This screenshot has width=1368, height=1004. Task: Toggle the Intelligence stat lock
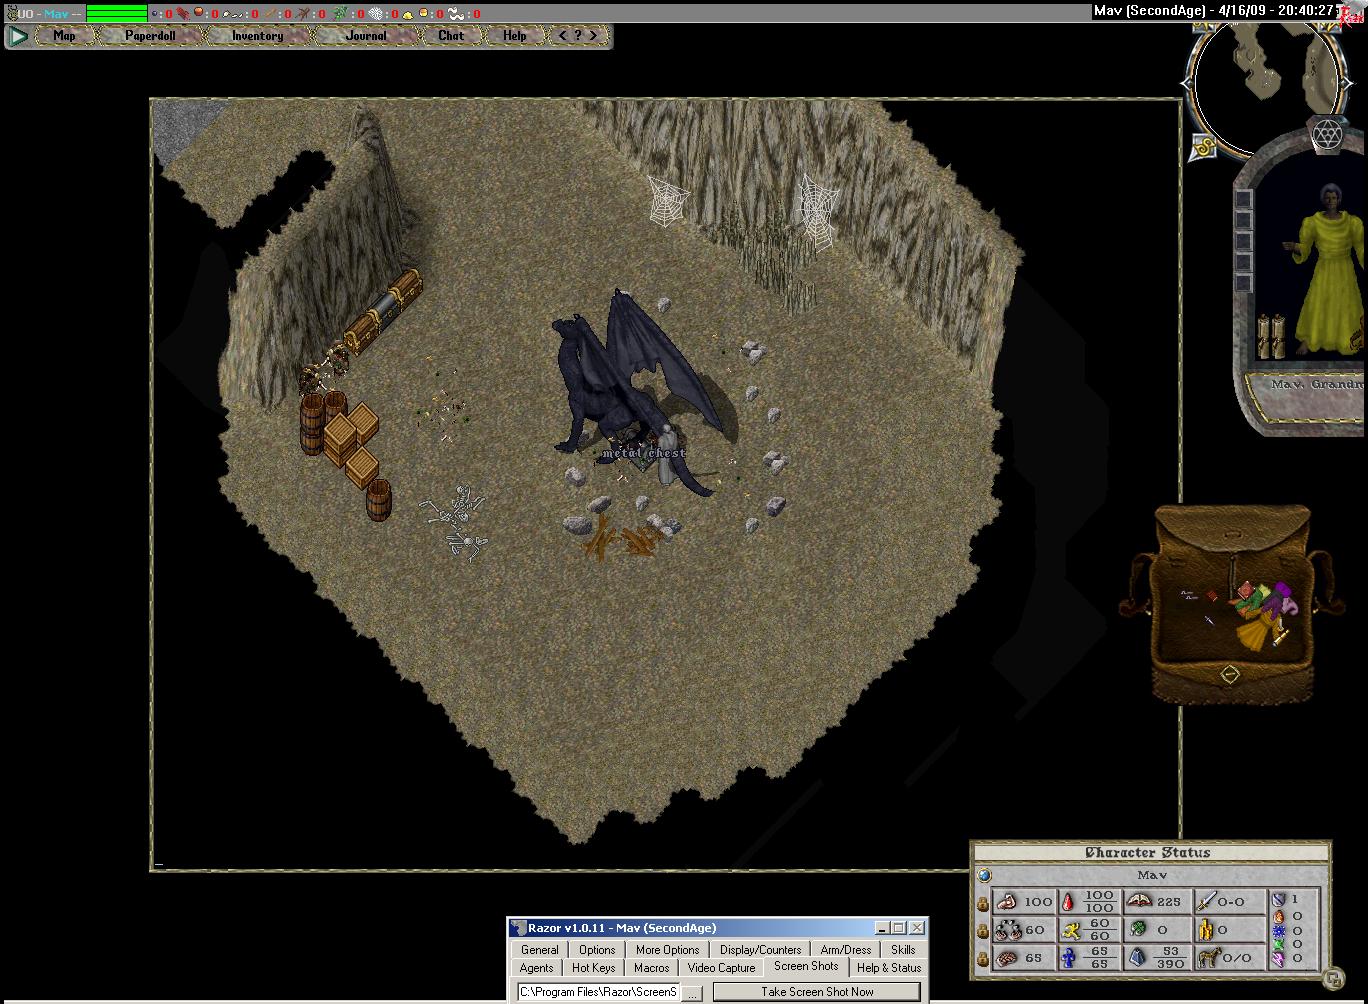[x=982, y=959]
